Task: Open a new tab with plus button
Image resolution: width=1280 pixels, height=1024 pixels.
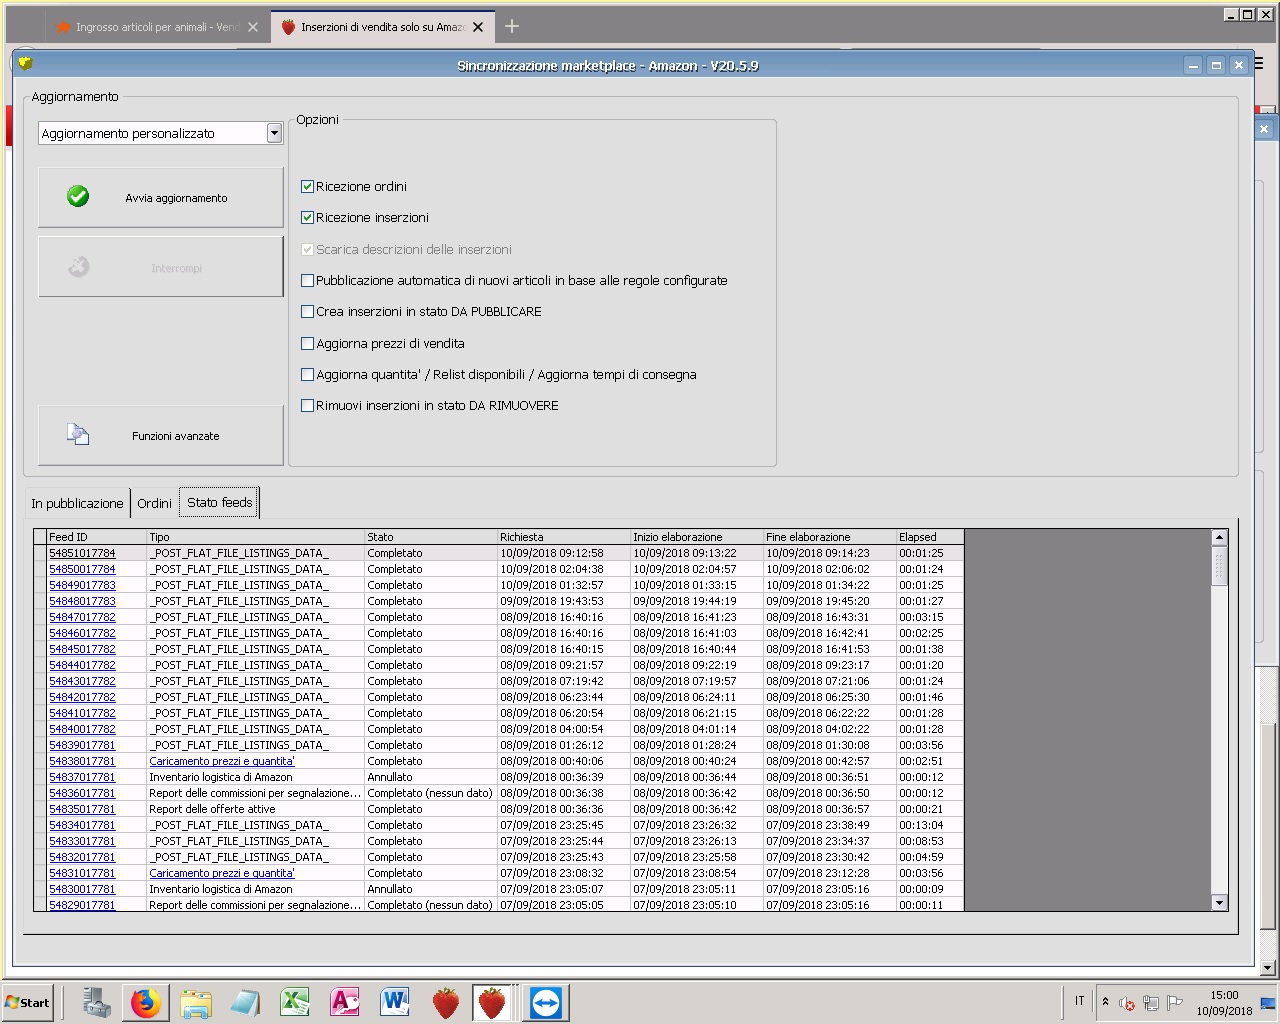Action: (x=512, y=26)
